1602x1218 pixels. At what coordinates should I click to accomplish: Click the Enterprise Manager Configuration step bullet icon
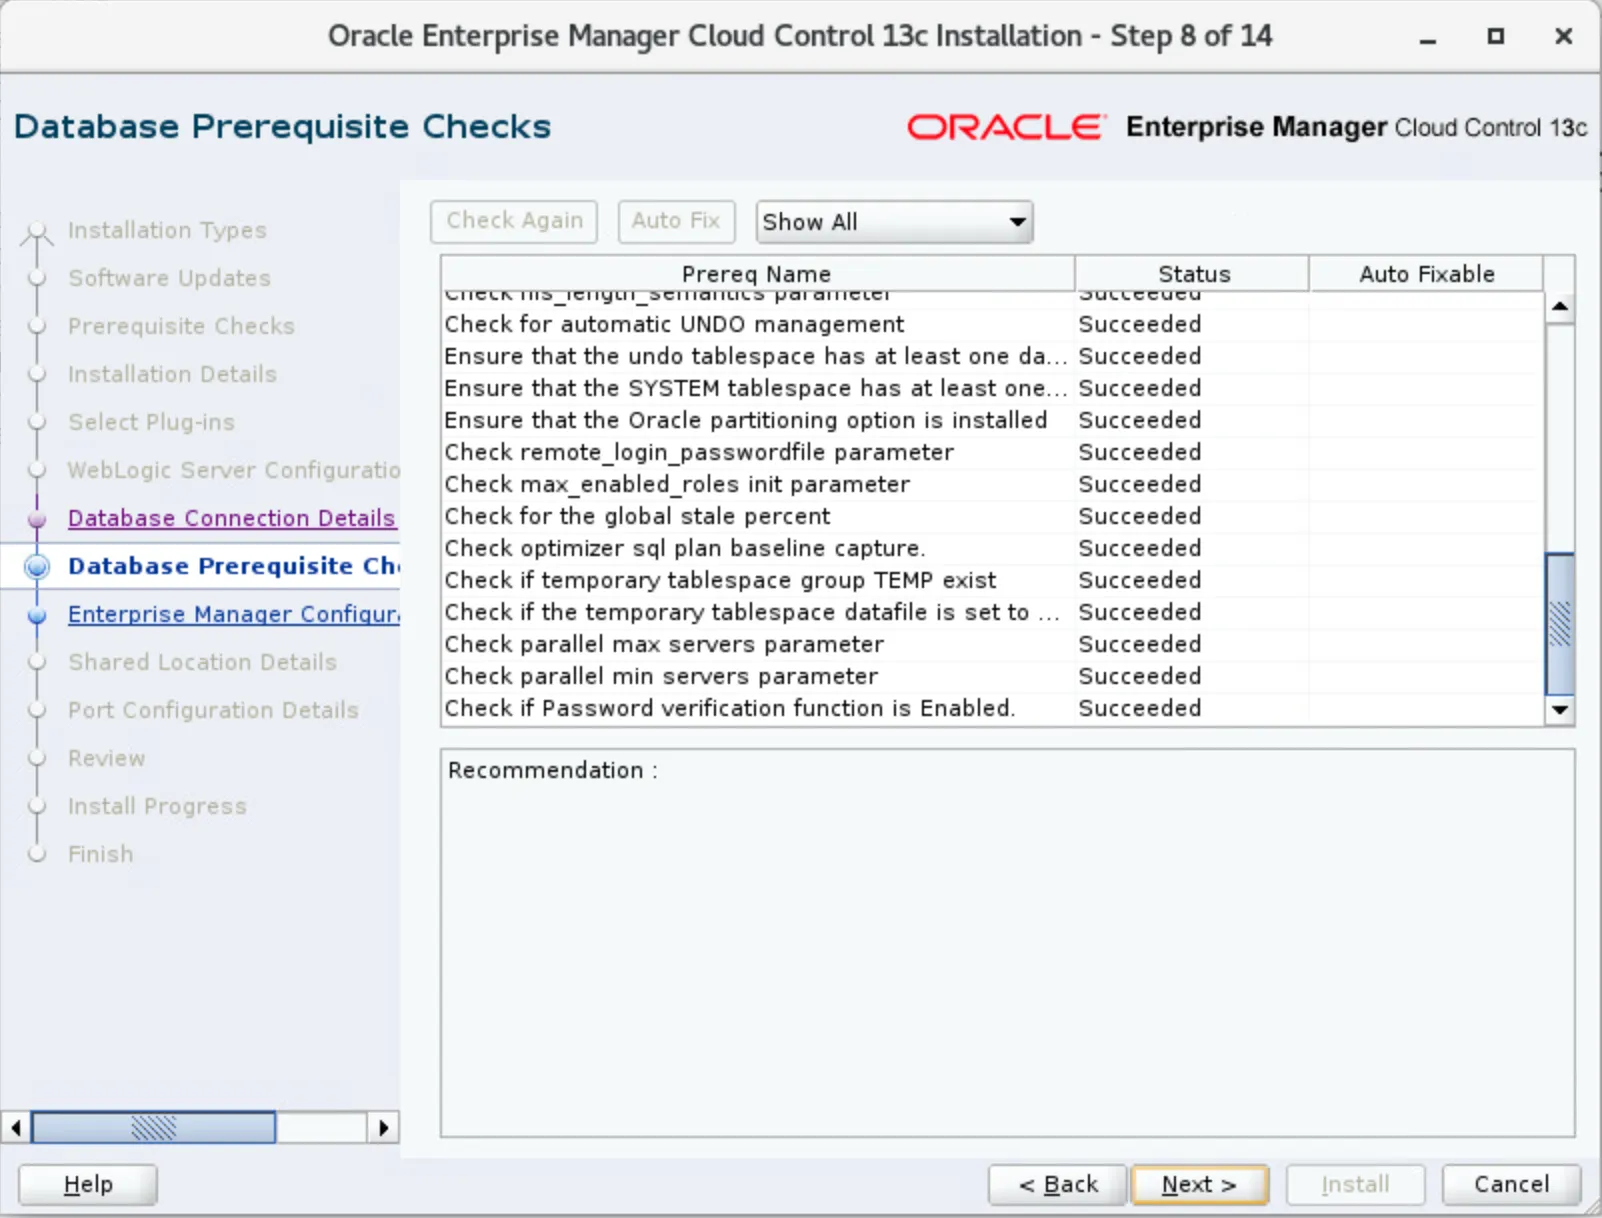point(37,615)
